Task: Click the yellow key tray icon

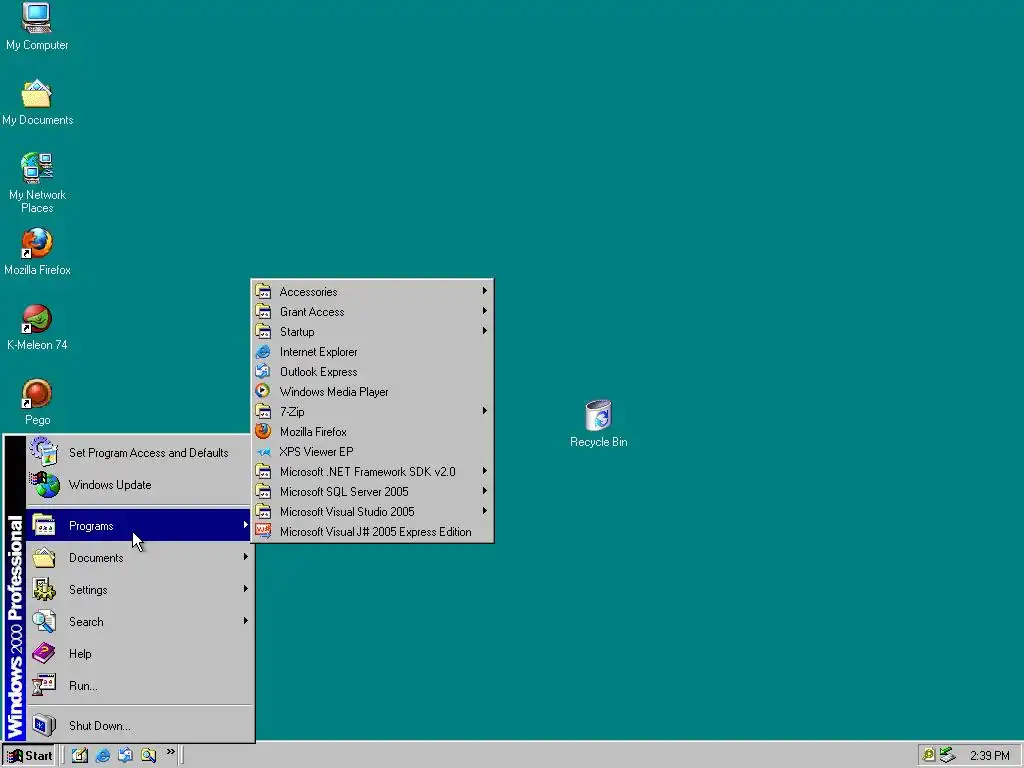Action: pyautogui.click(x=928, y=756)
